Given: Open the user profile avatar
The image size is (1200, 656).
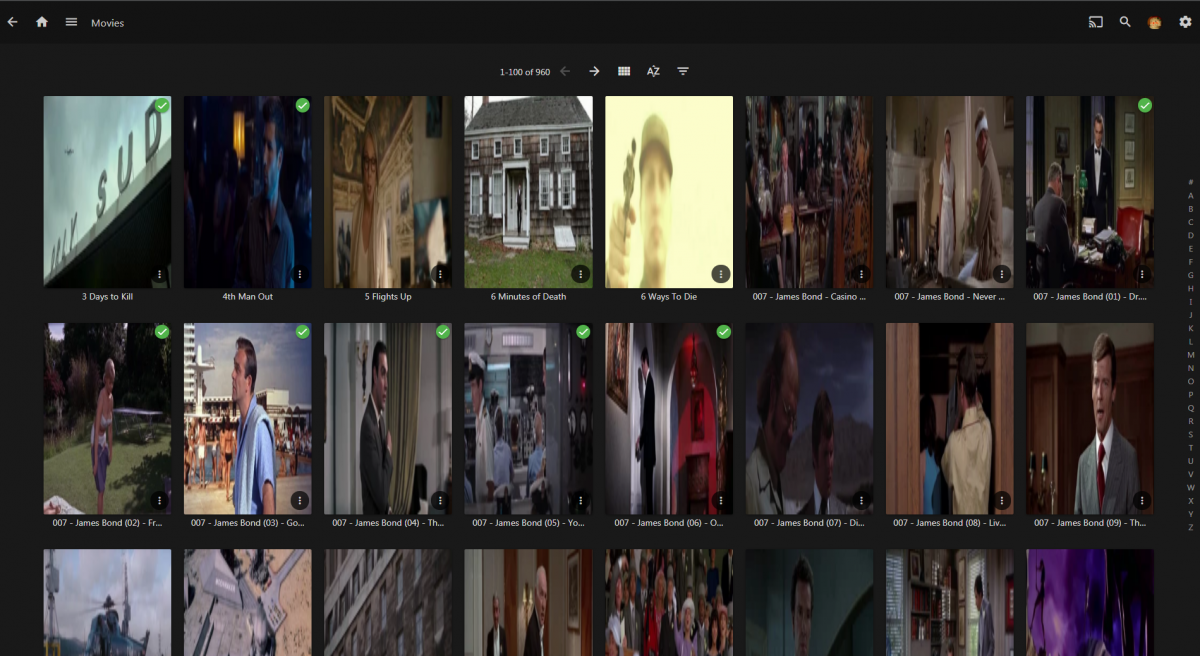Looking at the screenshot, I should [1154, 23].
